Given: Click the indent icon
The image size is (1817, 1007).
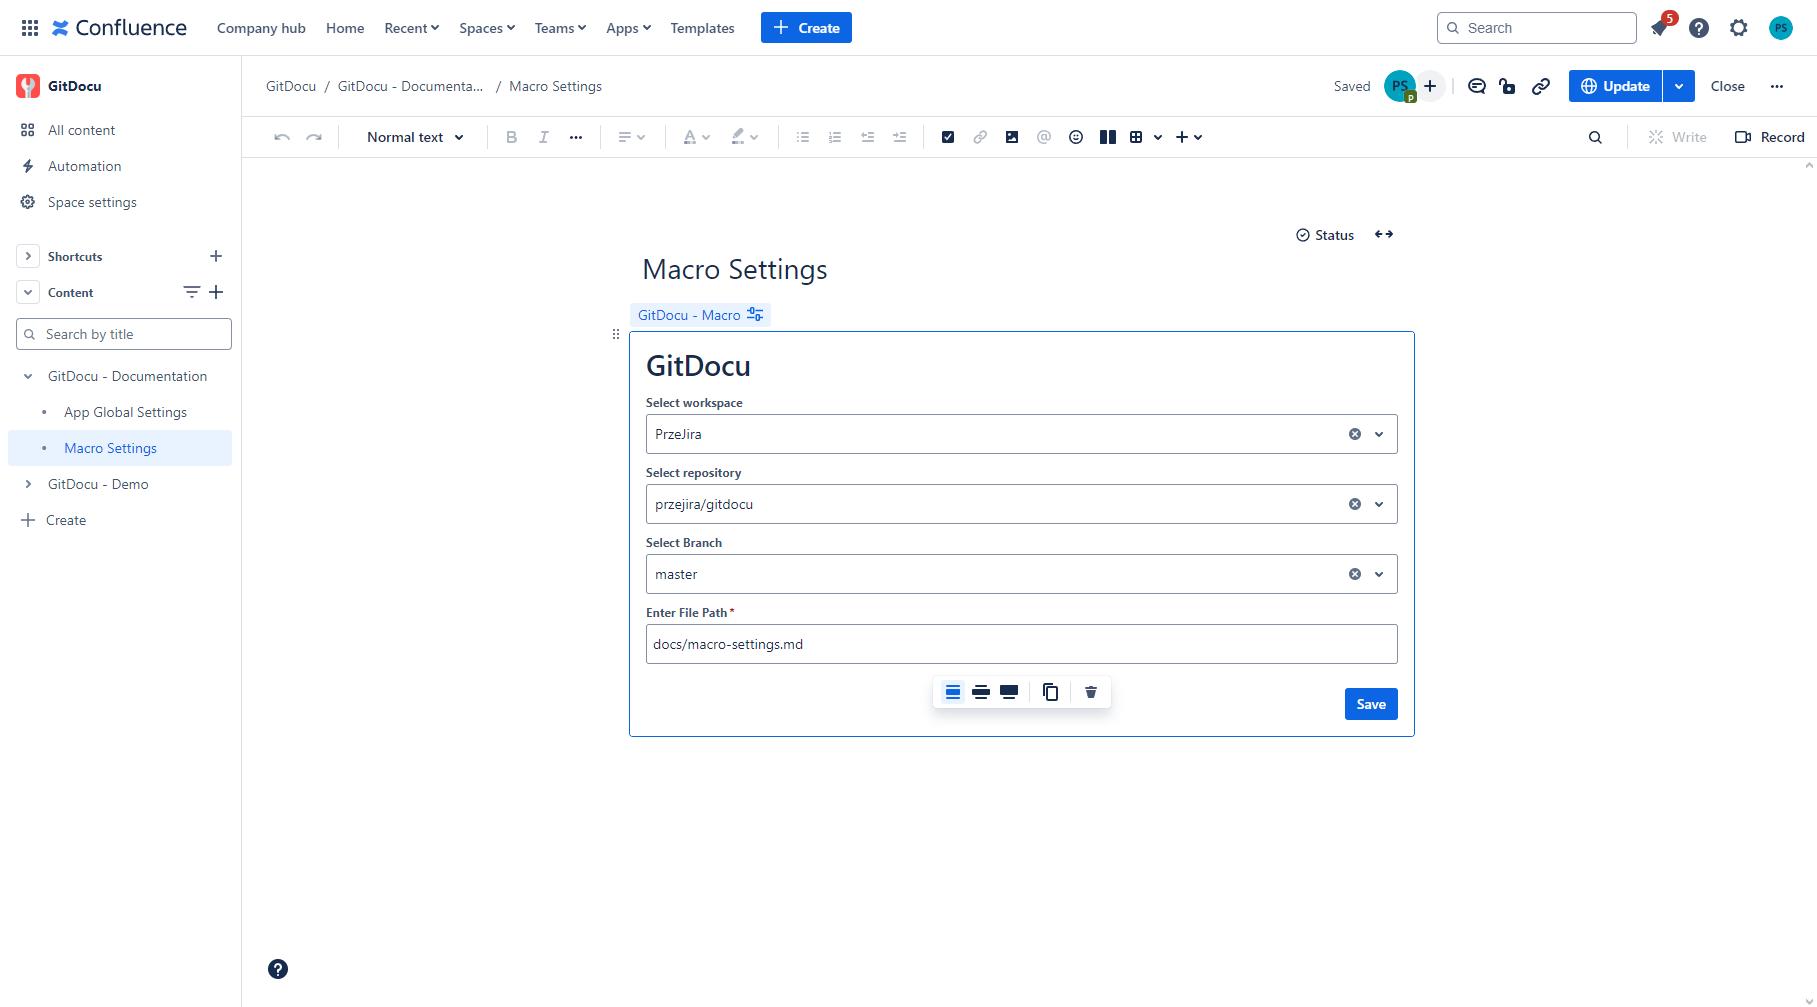Looking at the screenshot, I should point(900,137).
